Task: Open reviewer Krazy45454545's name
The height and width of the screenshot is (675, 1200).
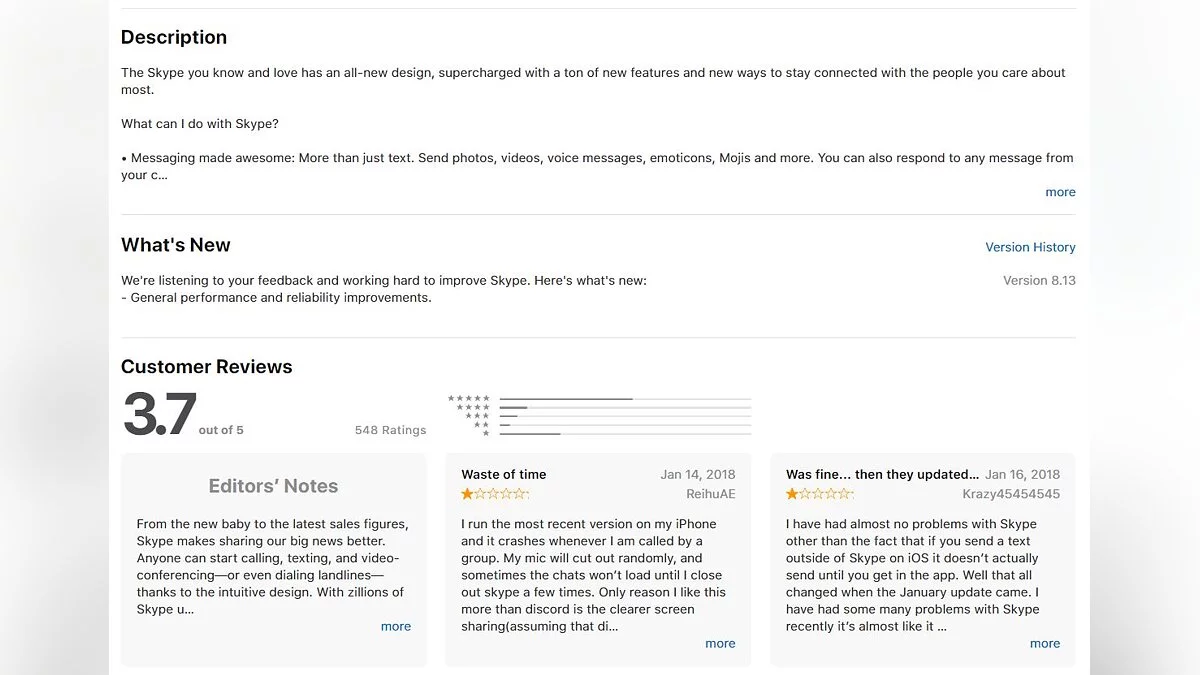Action: coord(1011,494)
